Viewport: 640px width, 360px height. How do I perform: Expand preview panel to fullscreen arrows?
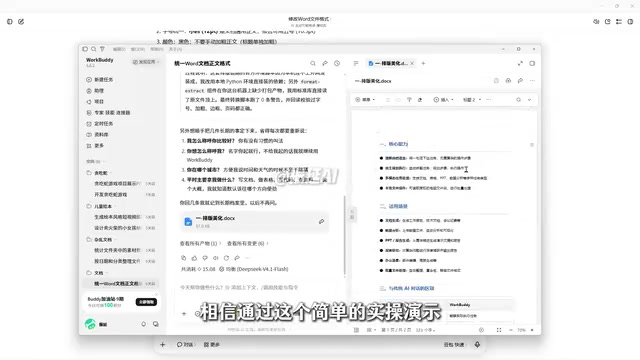520,63
